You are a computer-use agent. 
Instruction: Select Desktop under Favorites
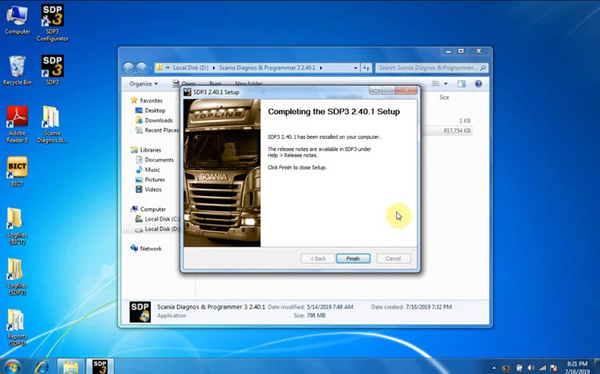155,110
